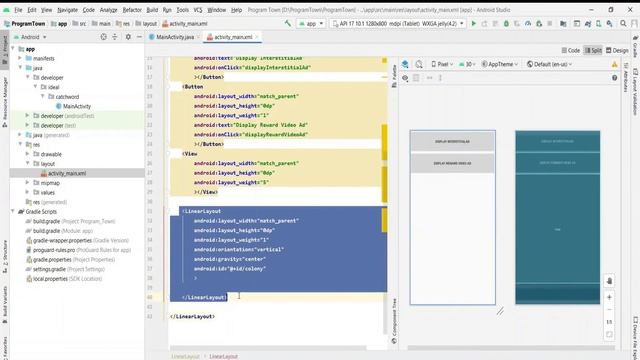This screenshot has height=360, width=640.
Task: Click the Debug app bug icon
Action: point(506,24)
